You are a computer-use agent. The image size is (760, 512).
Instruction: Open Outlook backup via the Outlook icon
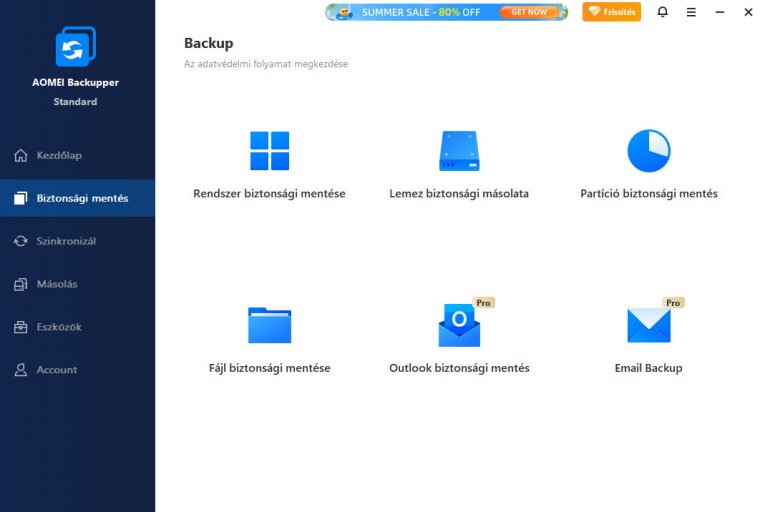pyautogui.click(x=459, y=325)
